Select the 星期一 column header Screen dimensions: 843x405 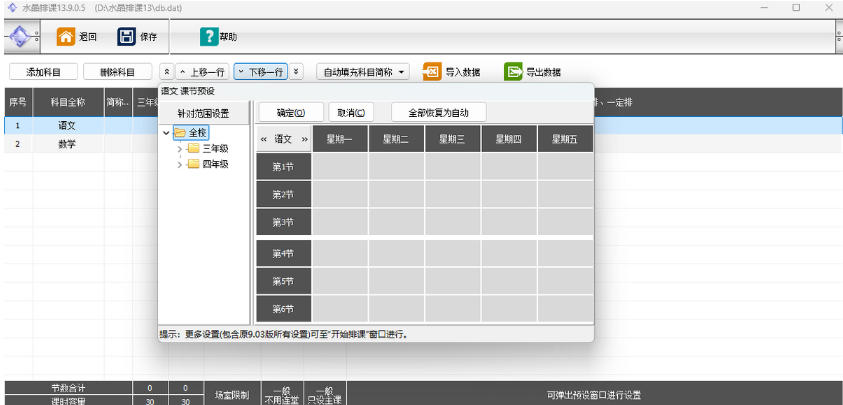coord(340,139)
